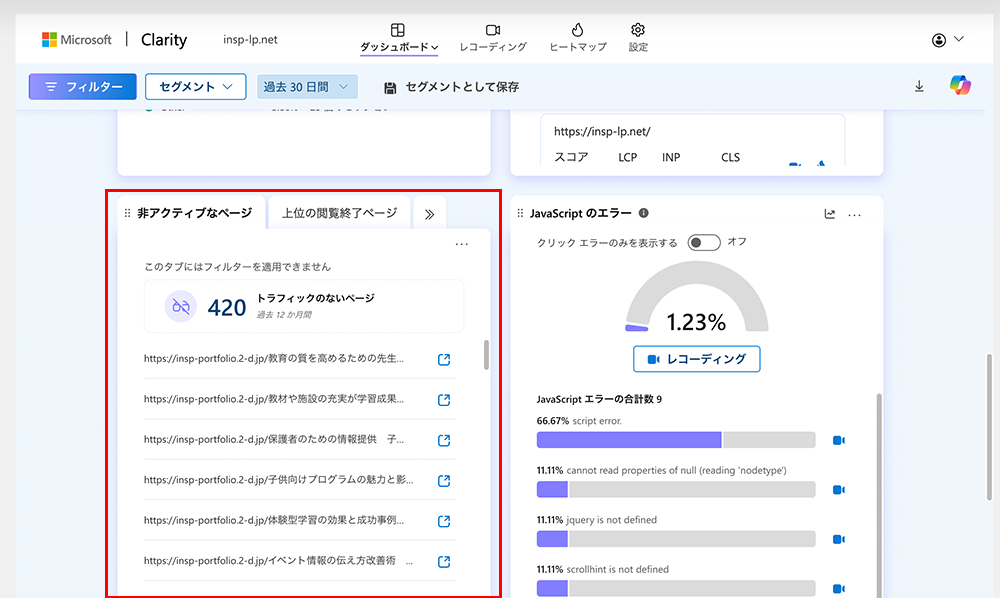Open the account profile menu
Image resolution: width=1000 pixels, height=598 pixels.
(x=947, y=40)
